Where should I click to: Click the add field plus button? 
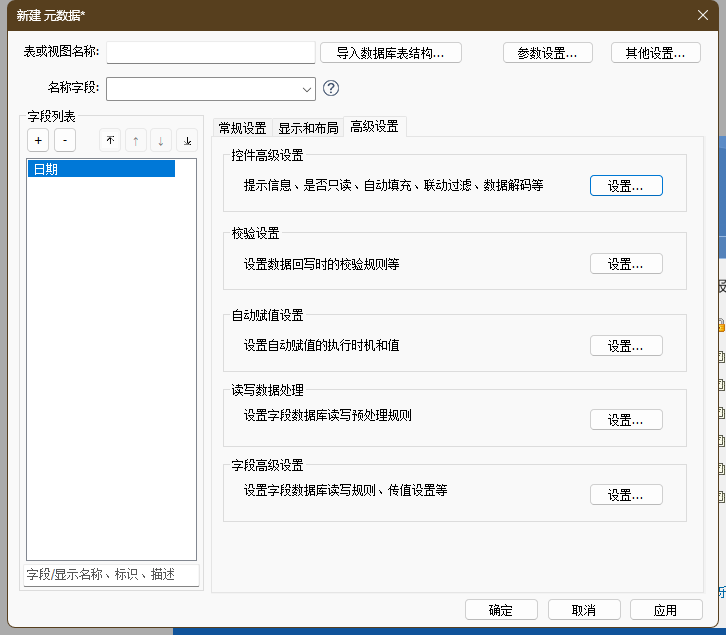tap(38, 141)
